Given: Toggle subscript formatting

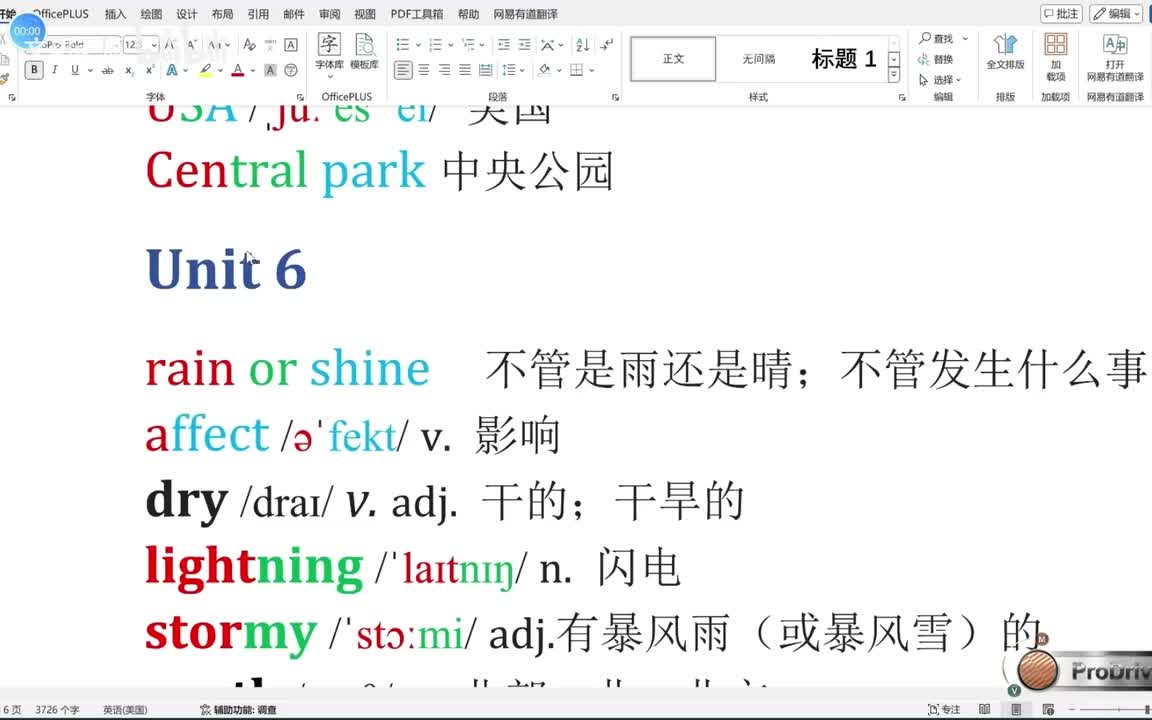Looking at the screenshot, I should [x=129, y=71].
